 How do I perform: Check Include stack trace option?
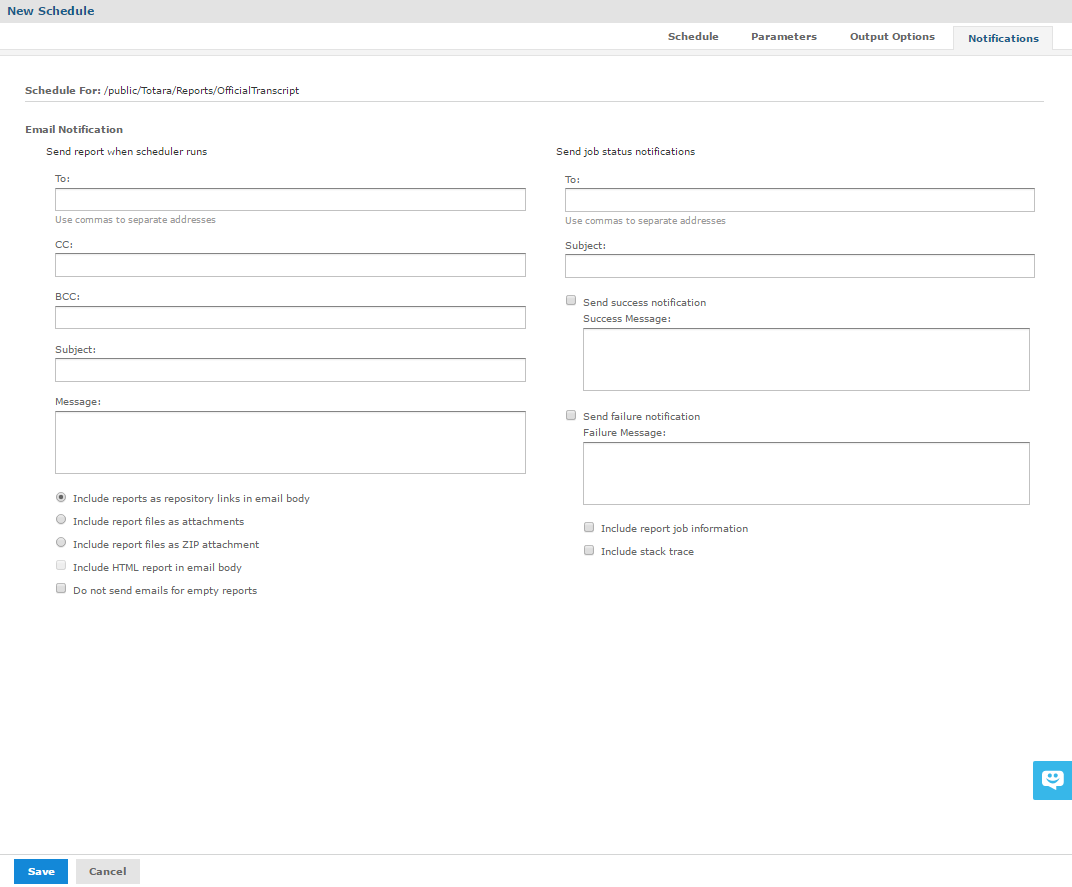589,550
